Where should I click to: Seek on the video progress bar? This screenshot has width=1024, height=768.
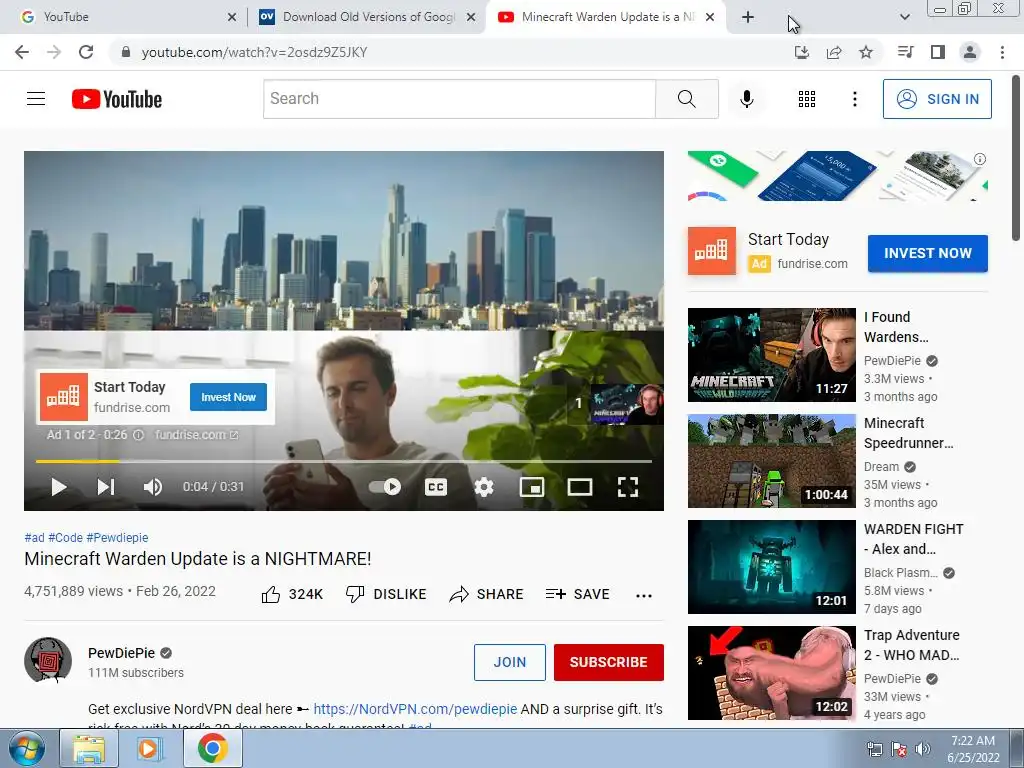(344, 461)
